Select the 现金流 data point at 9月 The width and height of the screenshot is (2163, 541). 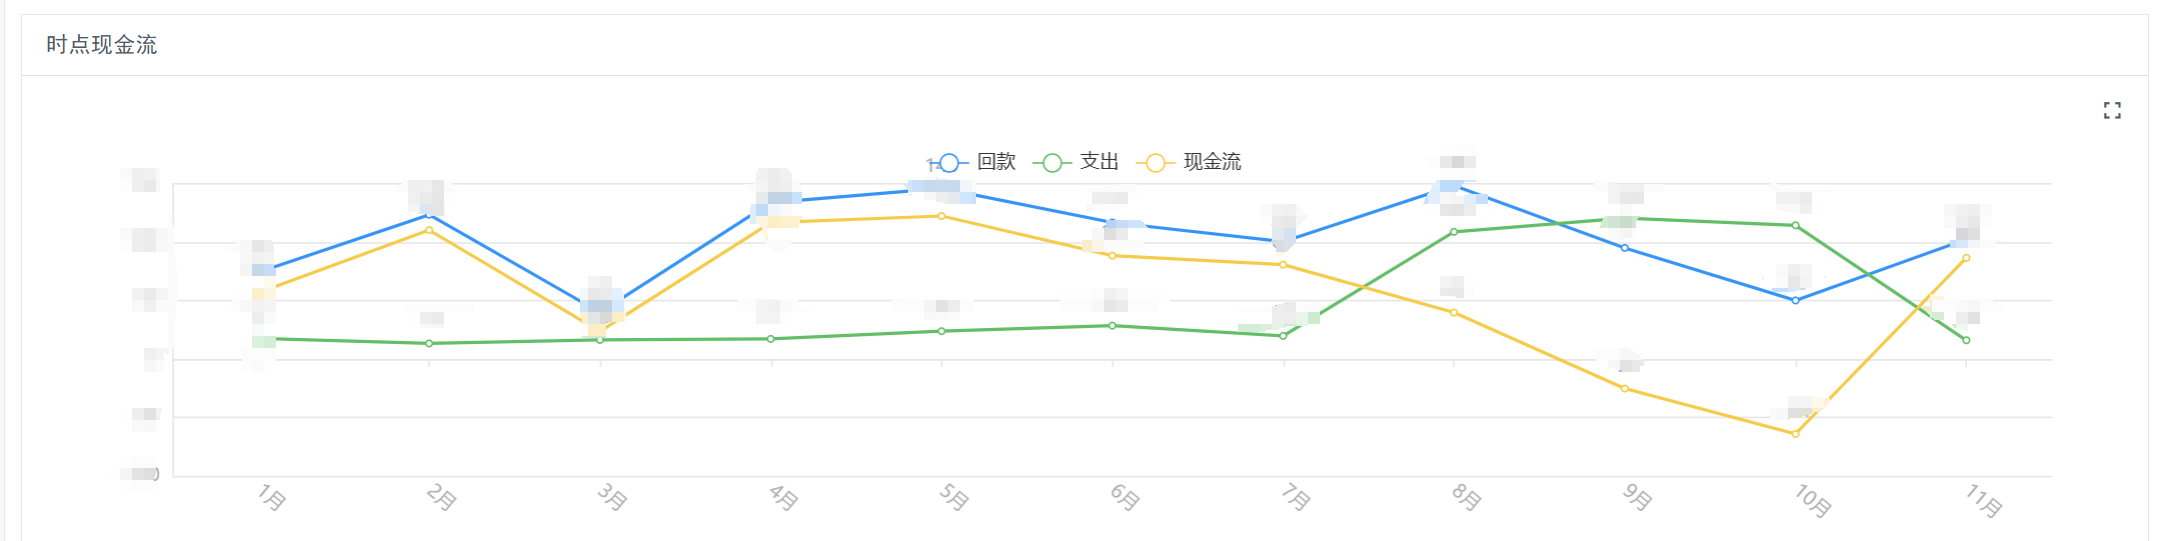[x=1625, y=389]
